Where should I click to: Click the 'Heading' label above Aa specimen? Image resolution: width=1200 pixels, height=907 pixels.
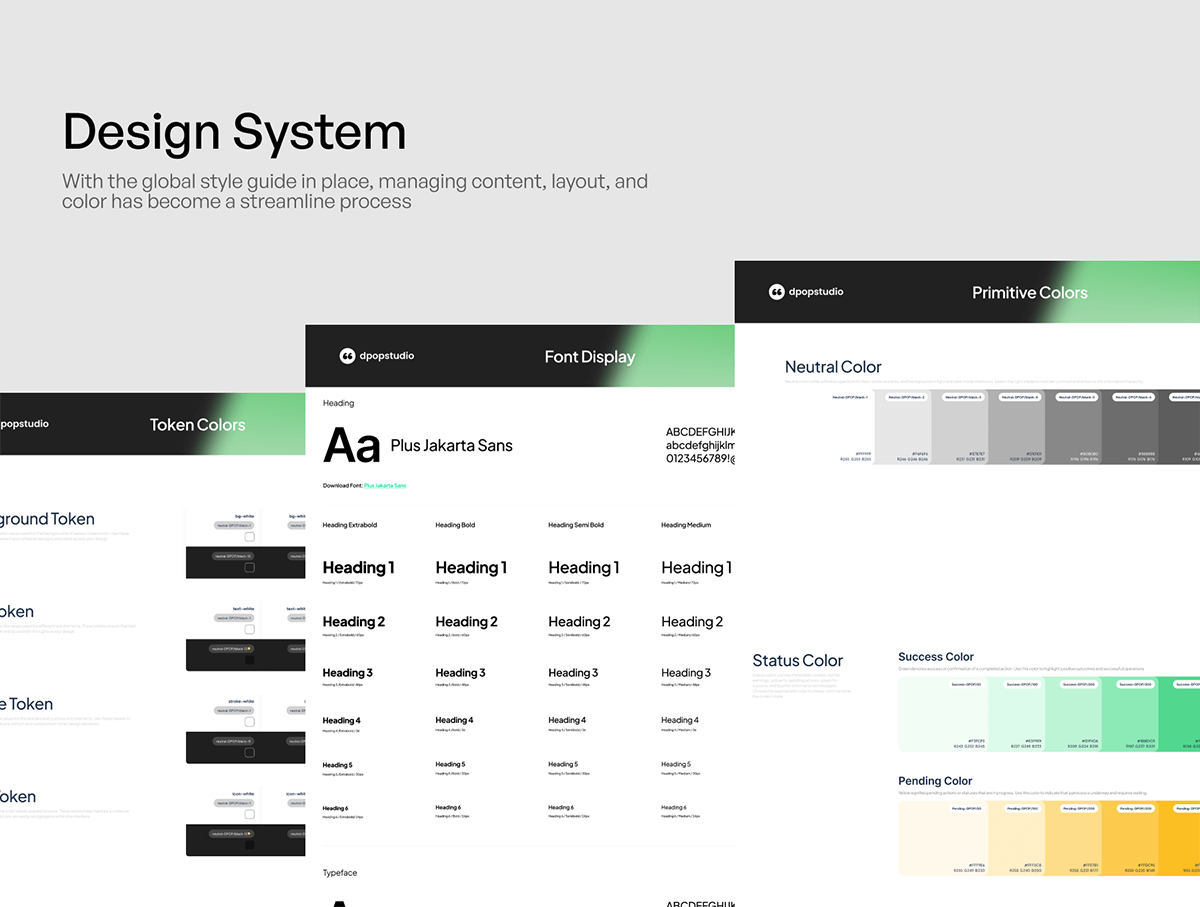click(338, 403)
